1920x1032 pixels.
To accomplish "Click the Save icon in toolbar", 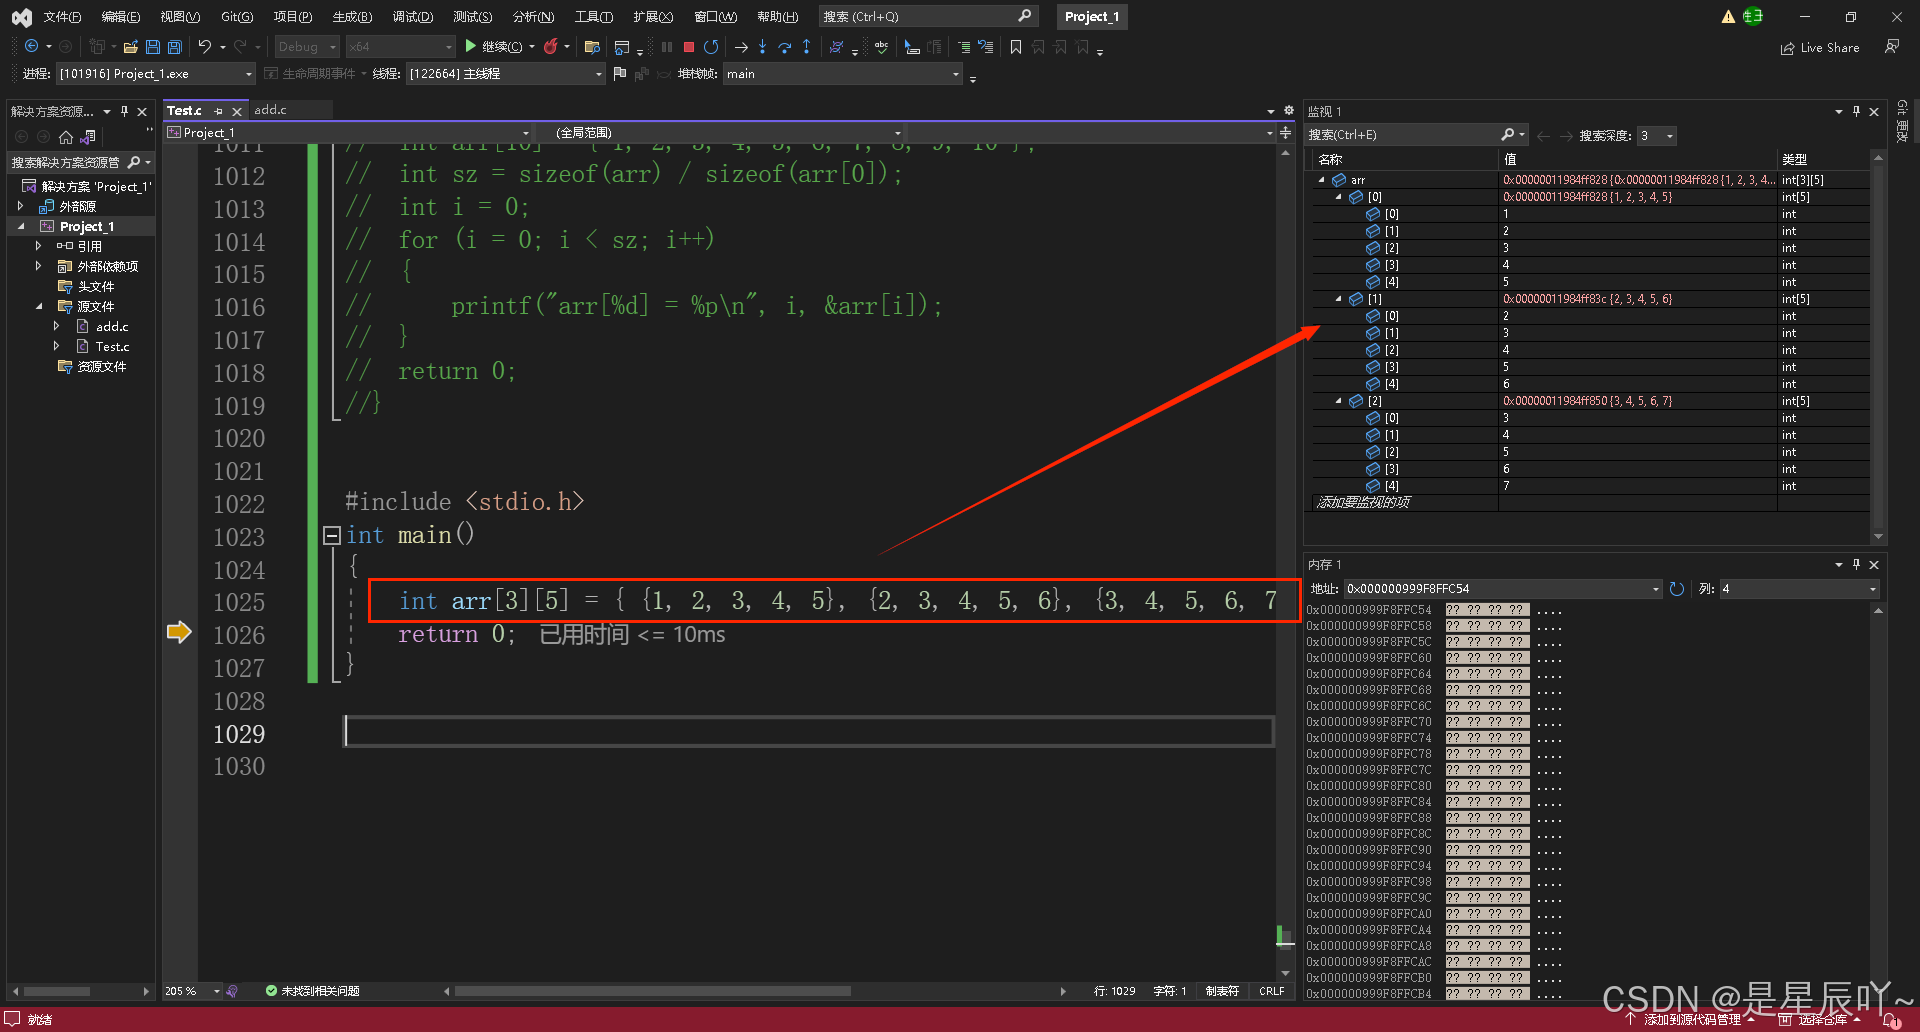I will [153, 47].
